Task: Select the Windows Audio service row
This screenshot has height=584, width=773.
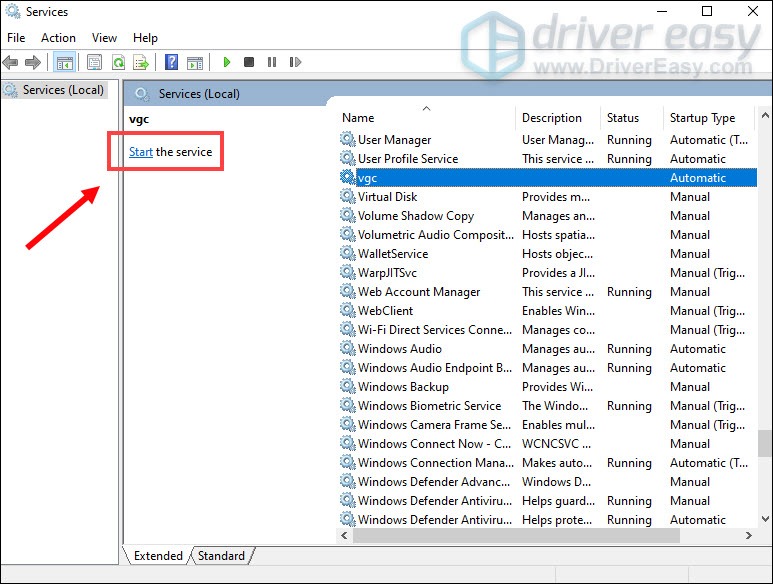Action: (x=400, y=349)
